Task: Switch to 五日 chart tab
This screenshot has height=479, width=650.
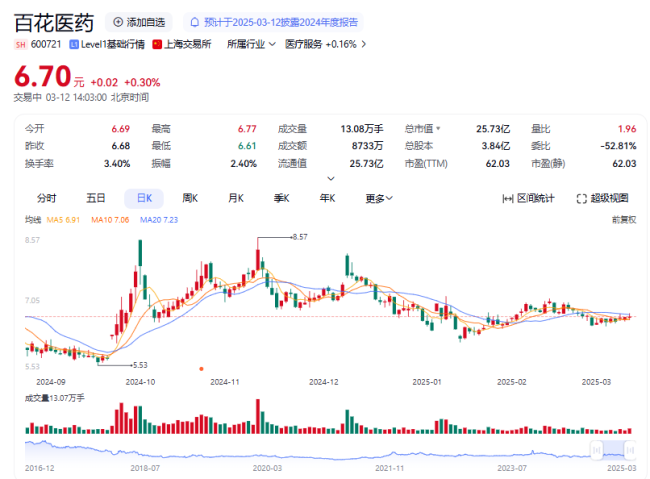Action: [95, 198]
